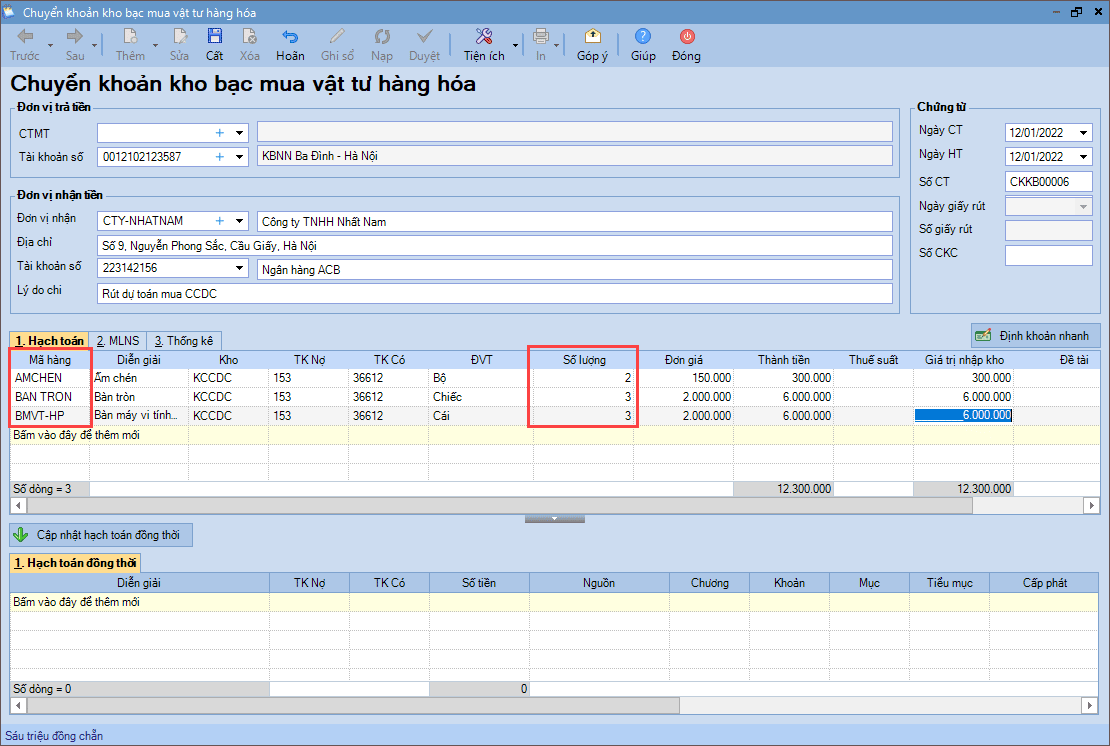Open the Ngày giấy rút date dropdown
Screen dimensions: 1110x746
click(x=1083, y=207)
